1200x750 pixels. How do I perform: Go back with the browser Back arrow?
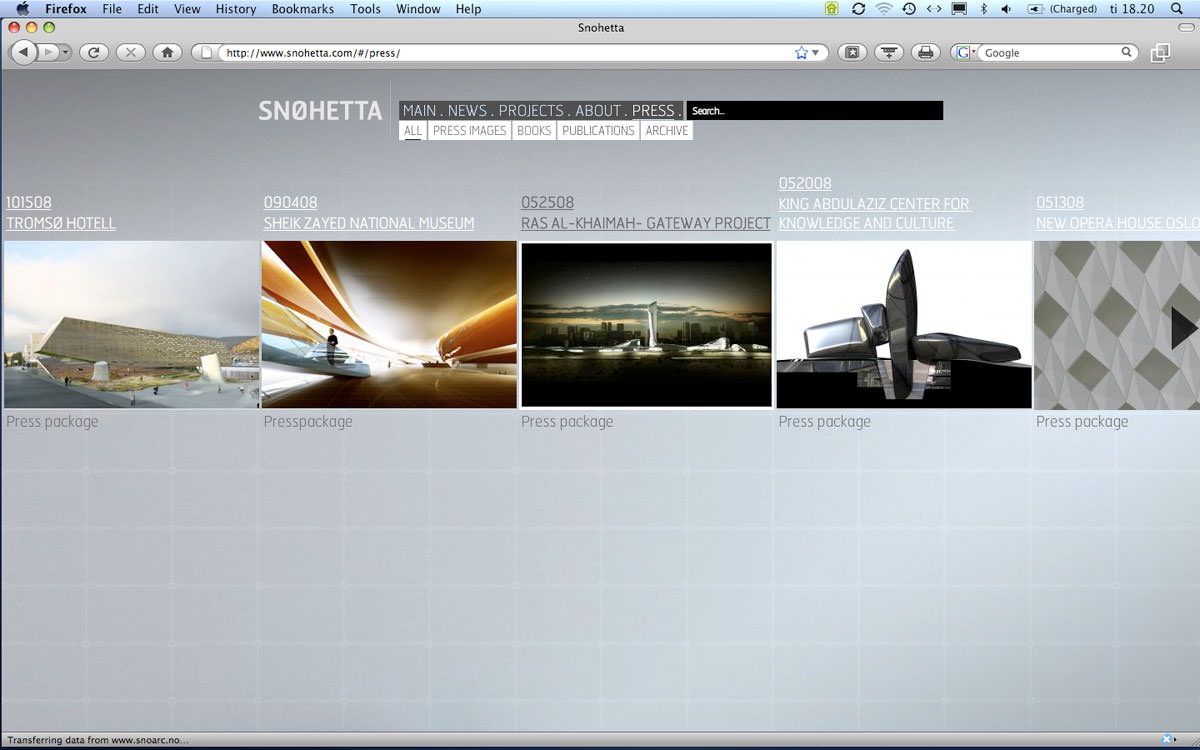[x=23, y=52]
